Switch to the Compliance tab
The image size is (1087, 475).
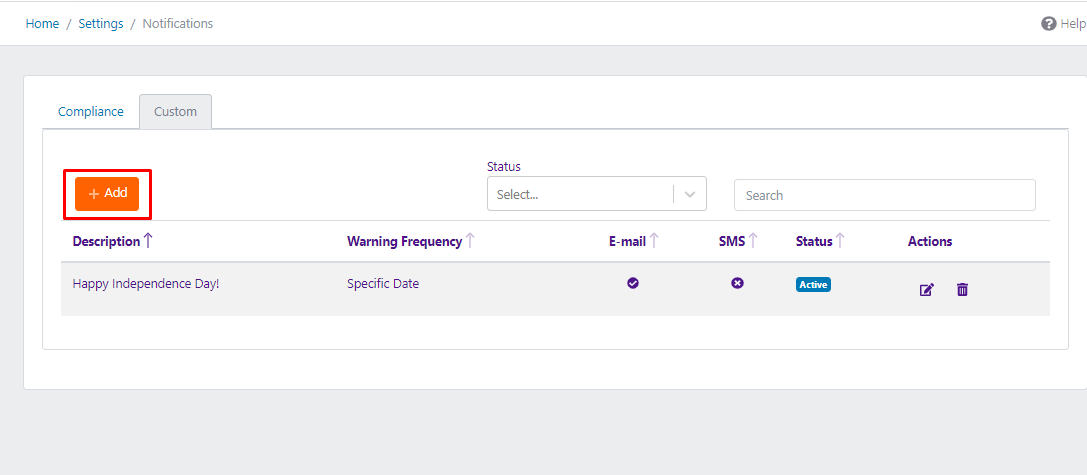(x=91, y=112)
